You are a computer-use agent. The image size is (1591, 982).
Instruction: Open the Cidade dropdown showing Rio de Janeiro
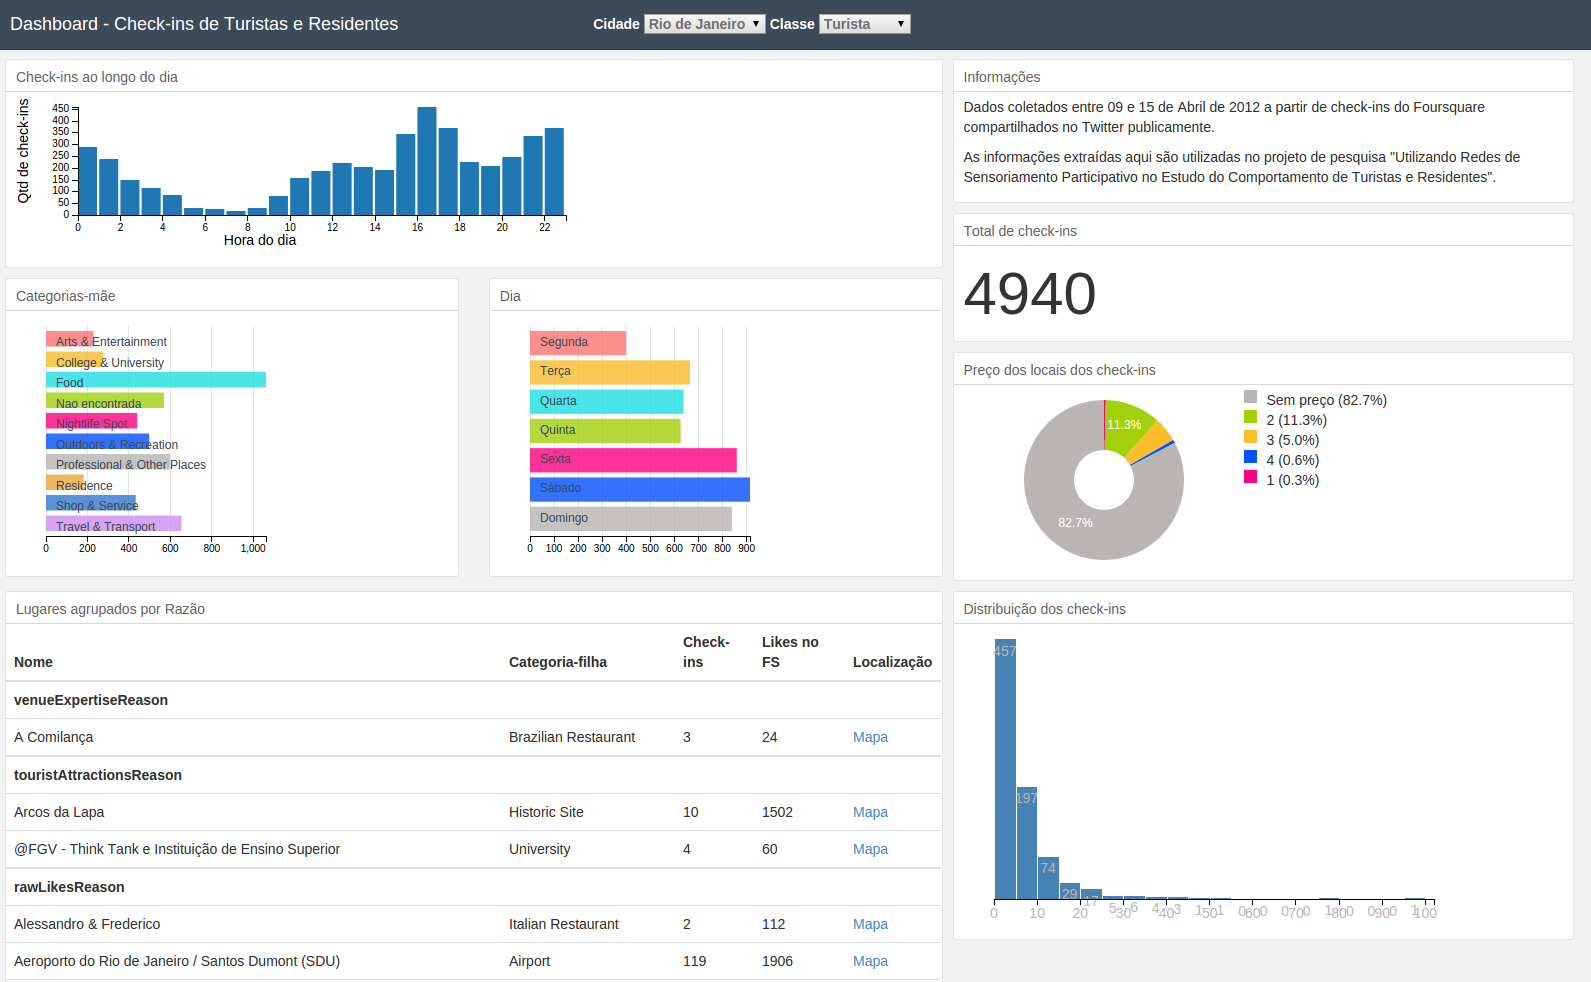(704, 24)
